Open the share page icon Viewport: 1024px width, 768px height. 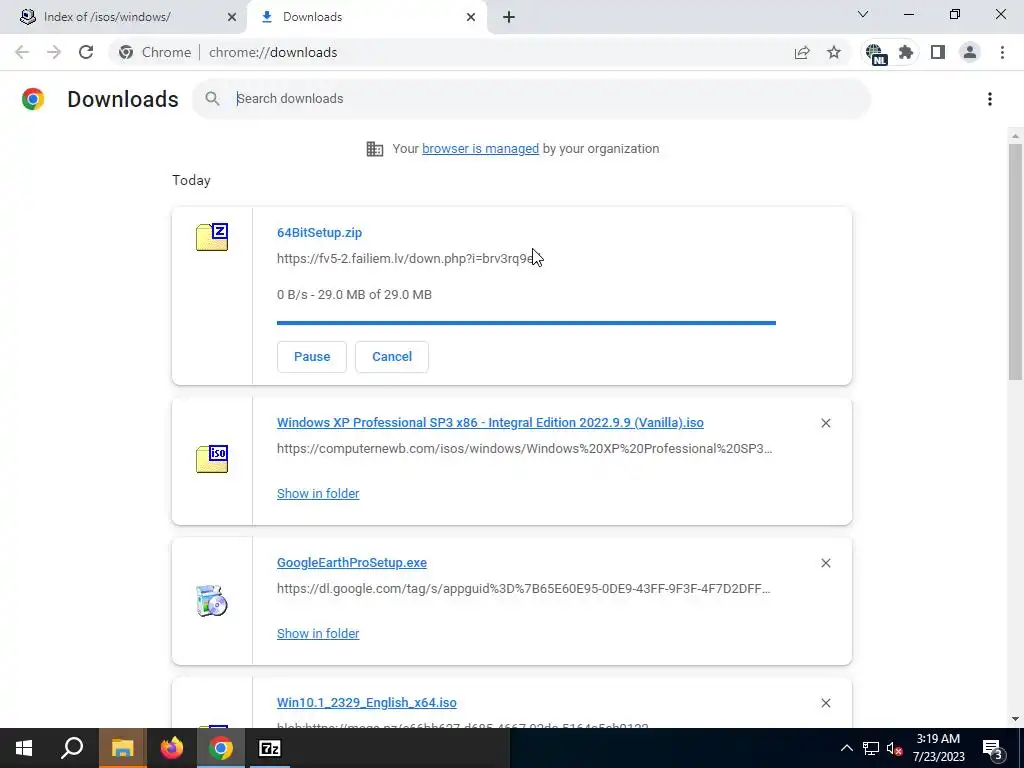[x=802, y=52]
